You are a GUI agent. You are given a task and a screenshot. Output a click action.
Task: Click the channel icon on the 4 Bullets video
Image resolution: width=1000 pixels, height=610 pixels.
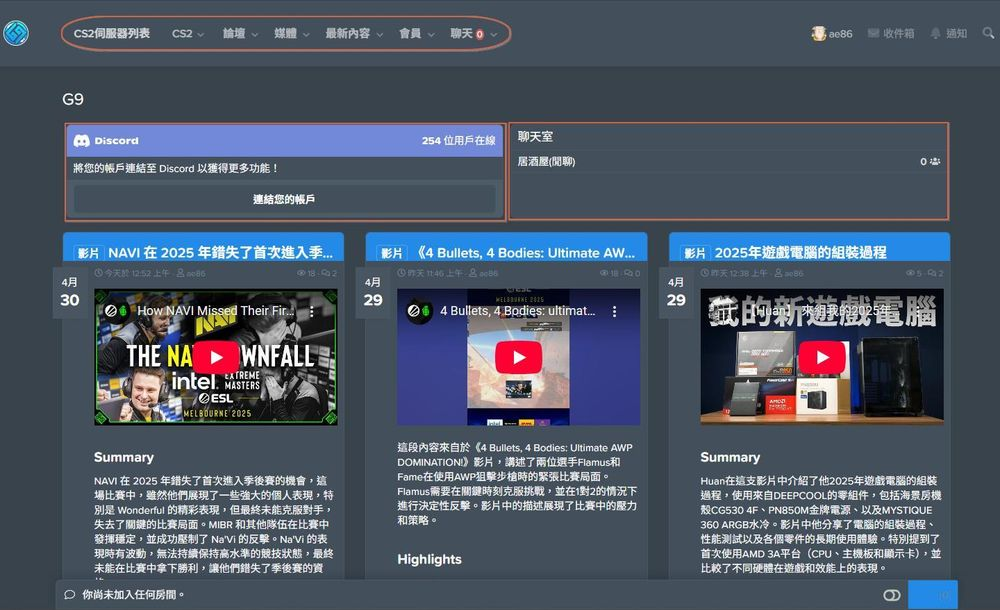(420, 311)
